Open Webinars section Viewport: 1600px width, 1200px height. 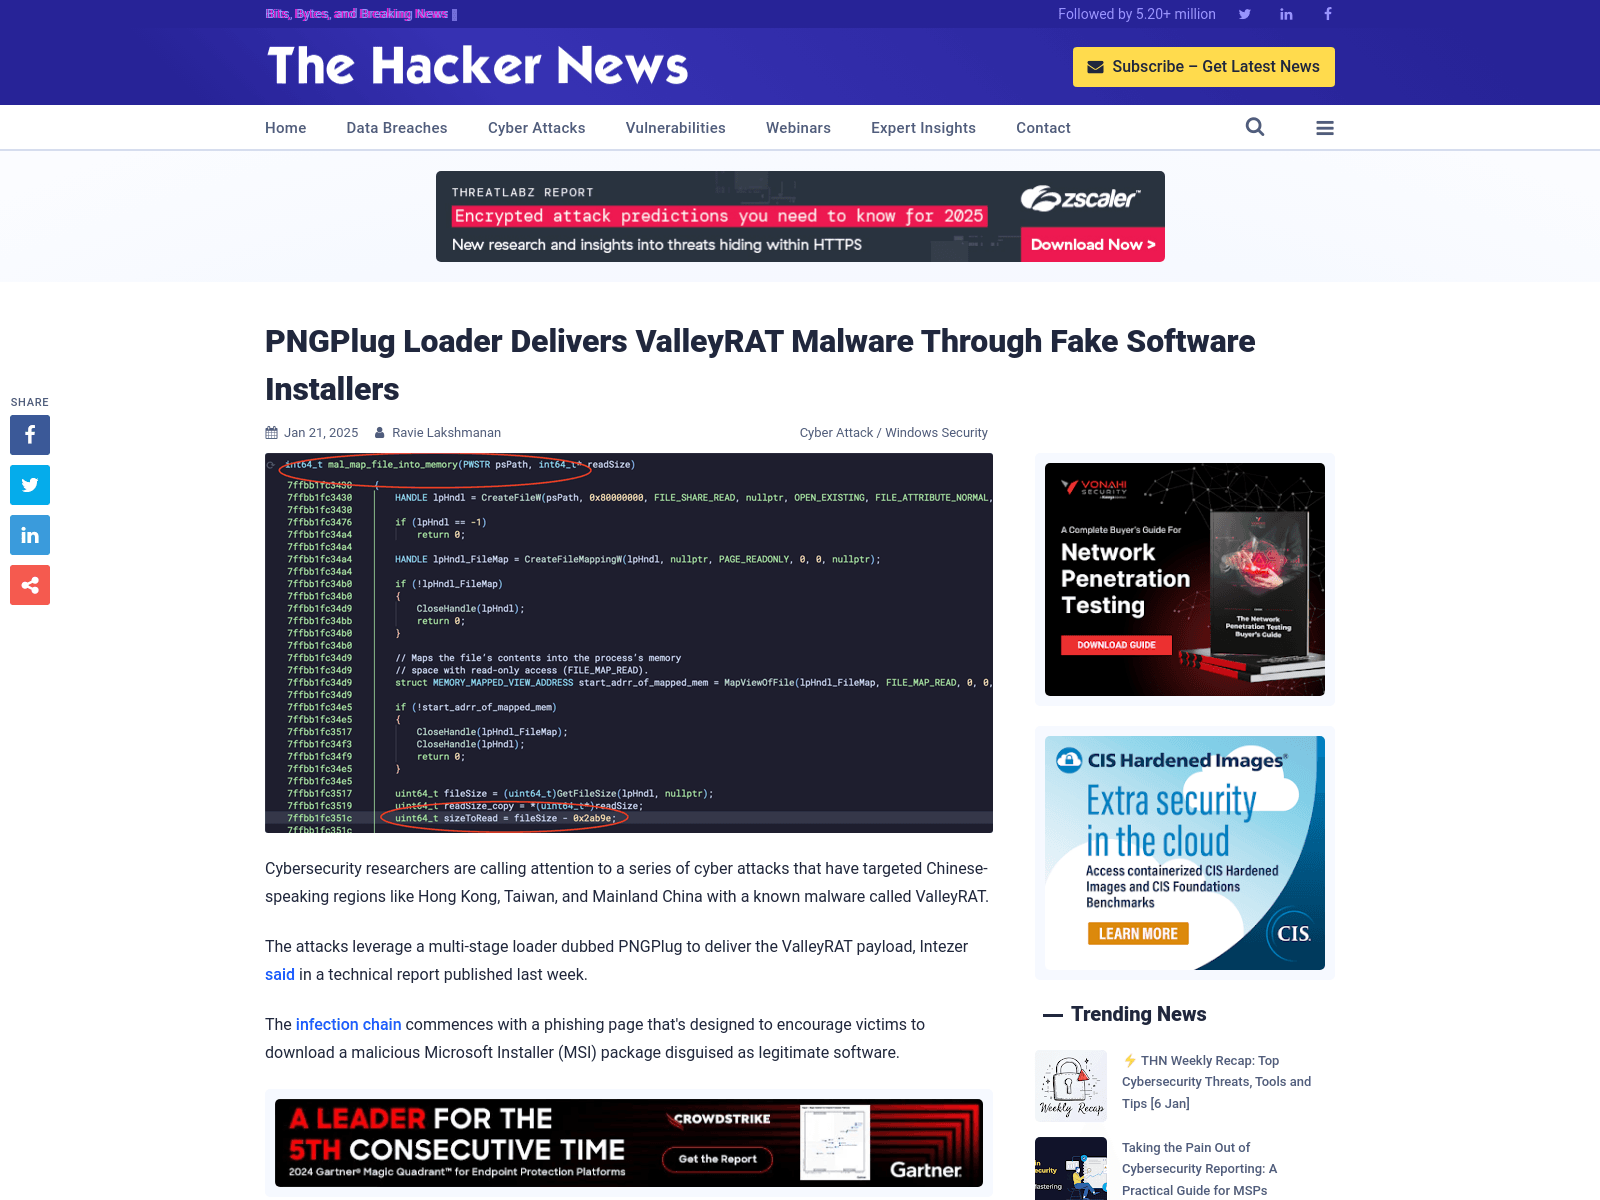tap(798, 128)
